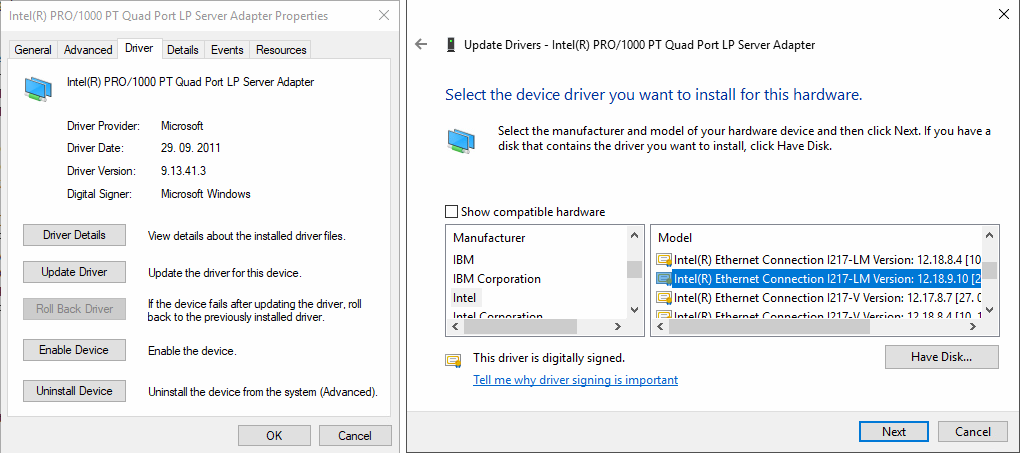This screenshot has width=1020, height=453.
Task: Click Model list scroll down arrow
Action: click(989, 311)
